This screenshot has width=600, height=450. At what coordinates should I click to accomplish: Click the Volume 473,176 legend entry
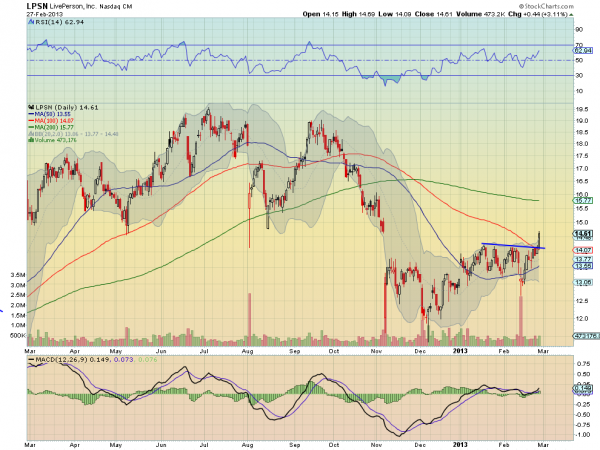click(x=55, y=140)
